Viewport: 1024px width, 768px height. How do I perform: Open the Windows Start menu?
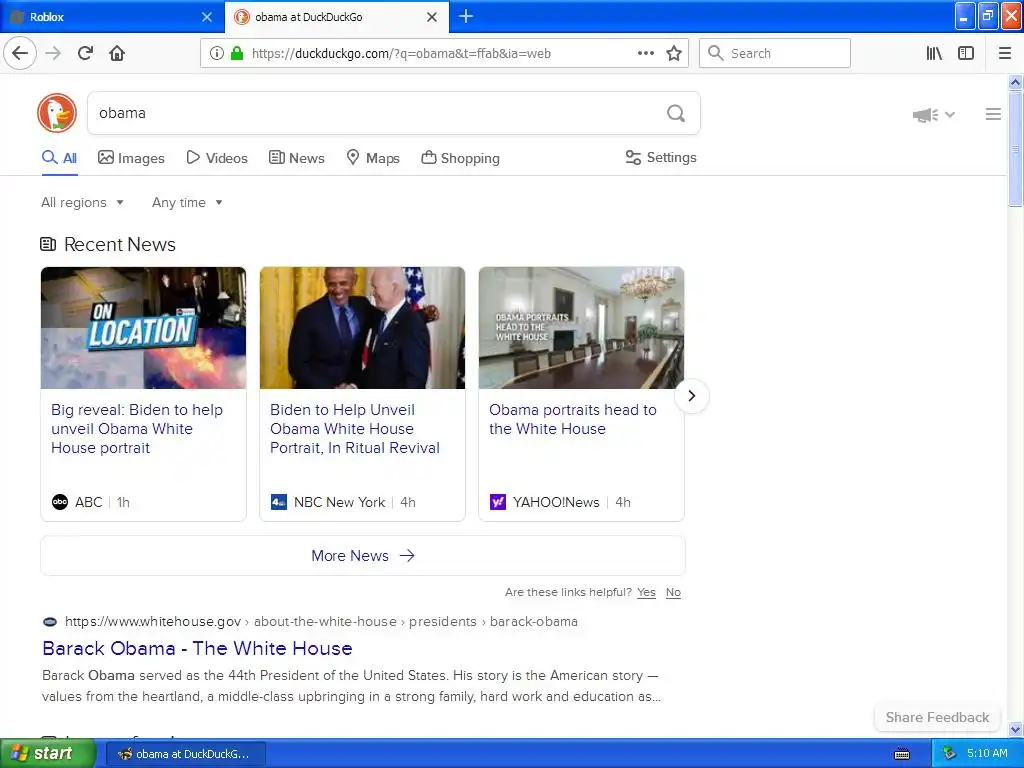point(47,754)
